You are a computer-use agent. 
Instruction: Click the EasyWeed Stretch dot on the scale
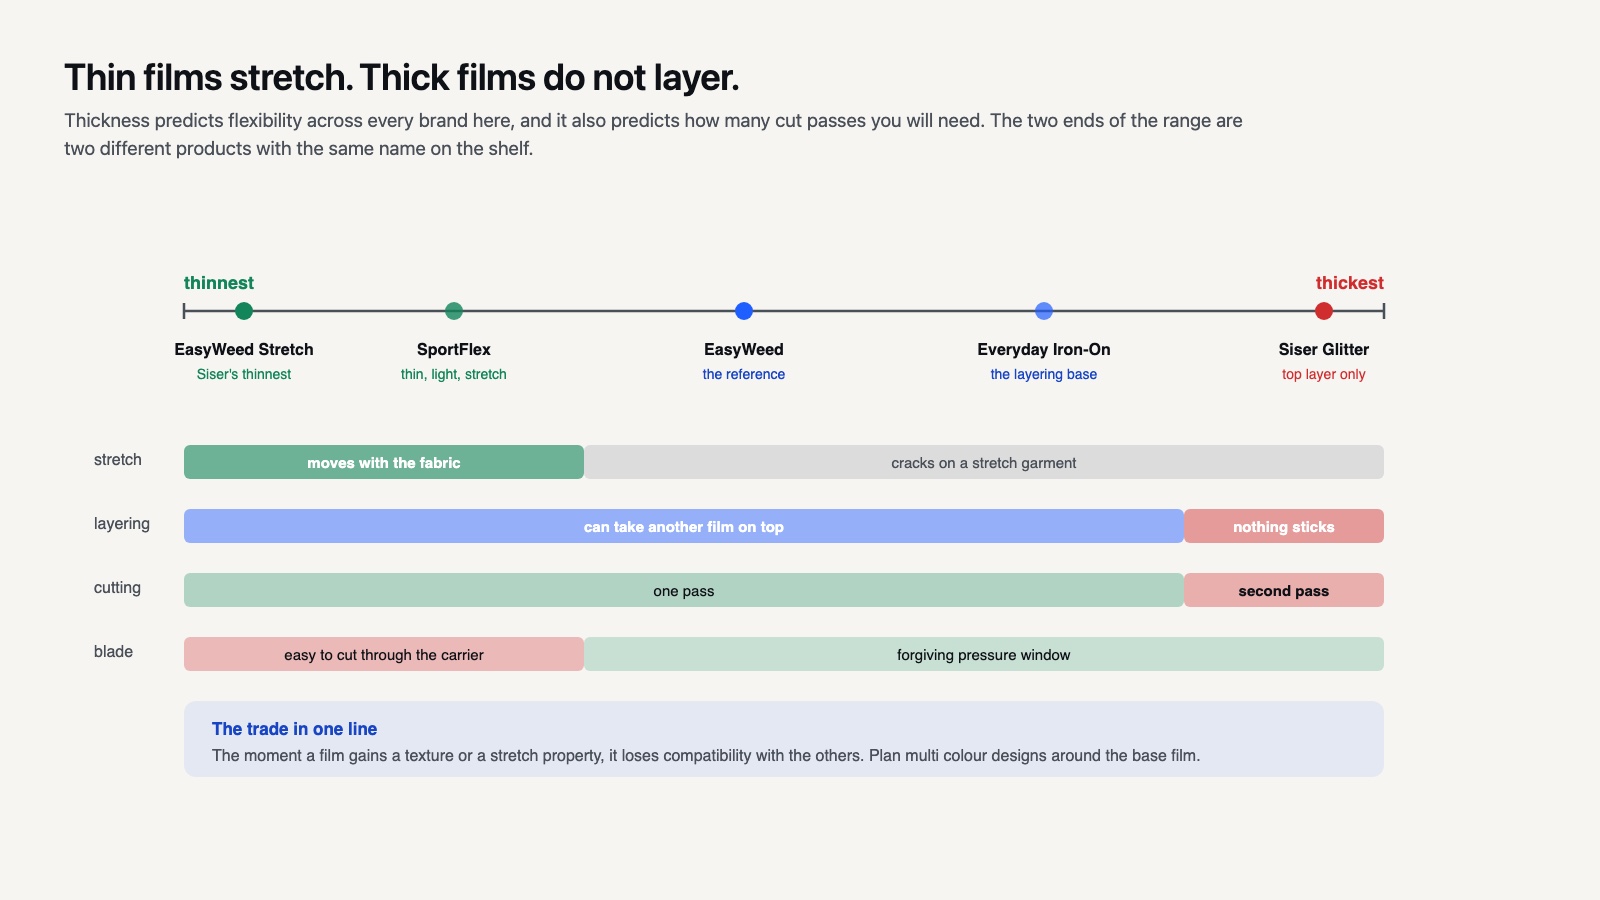pyautogui.click(x=244, y=311)
